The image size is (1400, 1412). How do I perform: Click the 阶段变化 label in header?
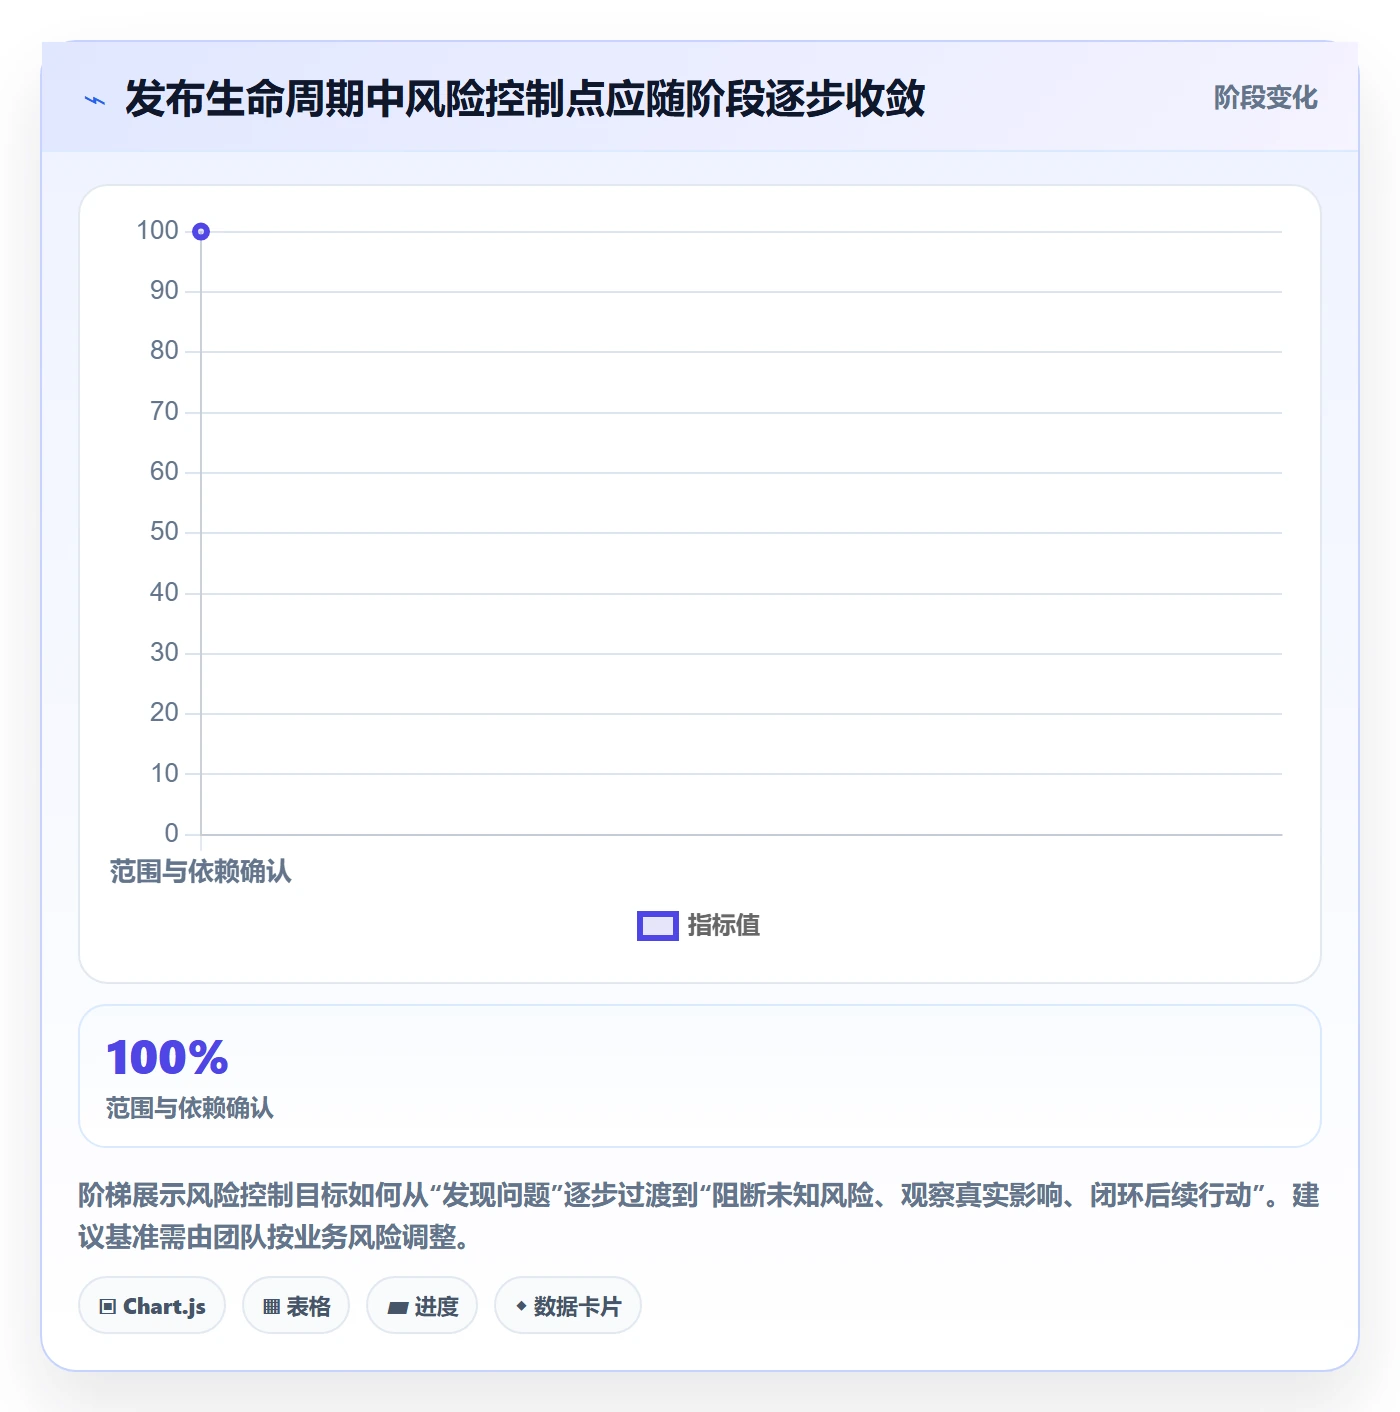click(1265, 98)
